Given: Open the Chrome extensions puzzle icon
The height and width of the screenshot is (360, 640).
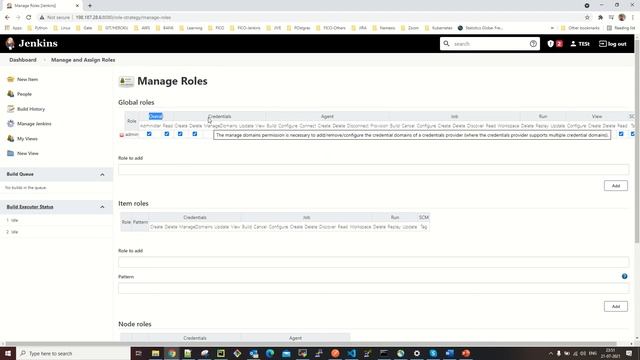Looking at the screenshot, I should point(600,17).
